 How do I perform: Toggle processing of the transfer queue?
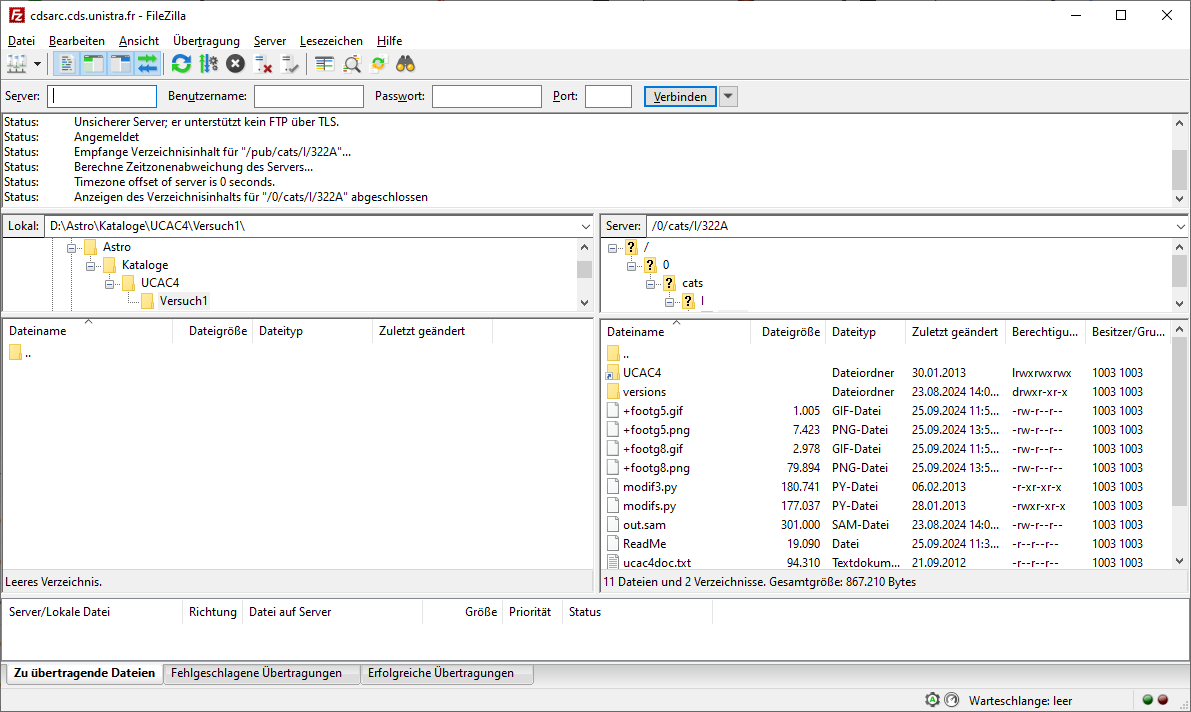click(208, 65)
